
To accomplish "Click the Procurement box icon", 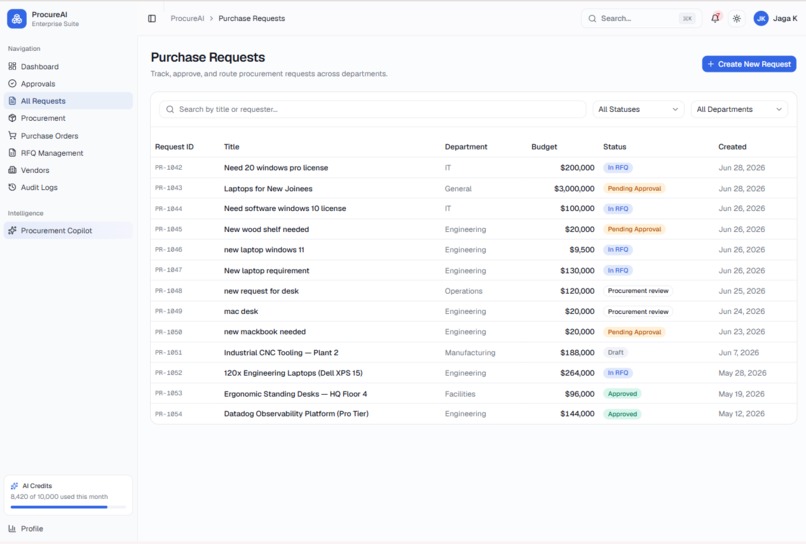I will (x=12, y=118).
